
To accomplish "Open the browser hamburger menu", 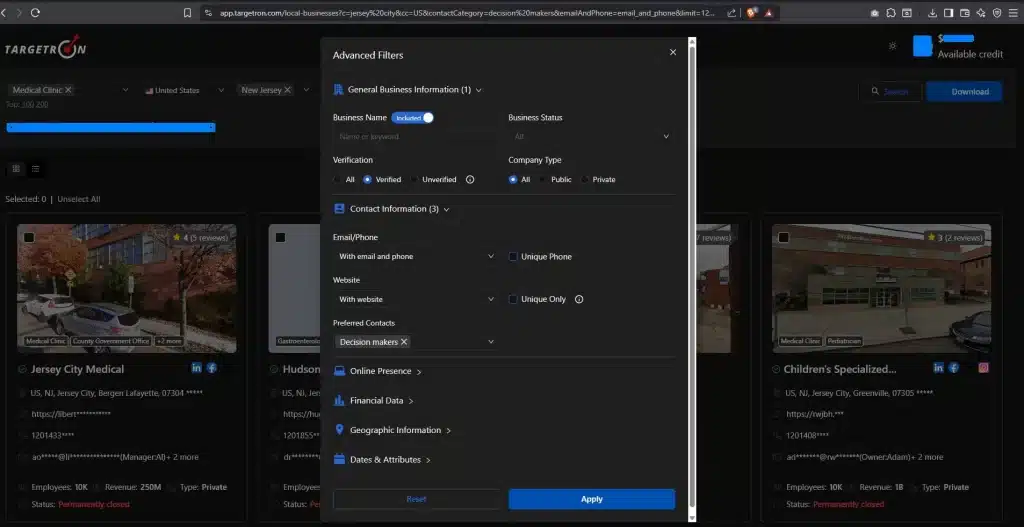I will pyautogui.click(x=1013, y=12).
